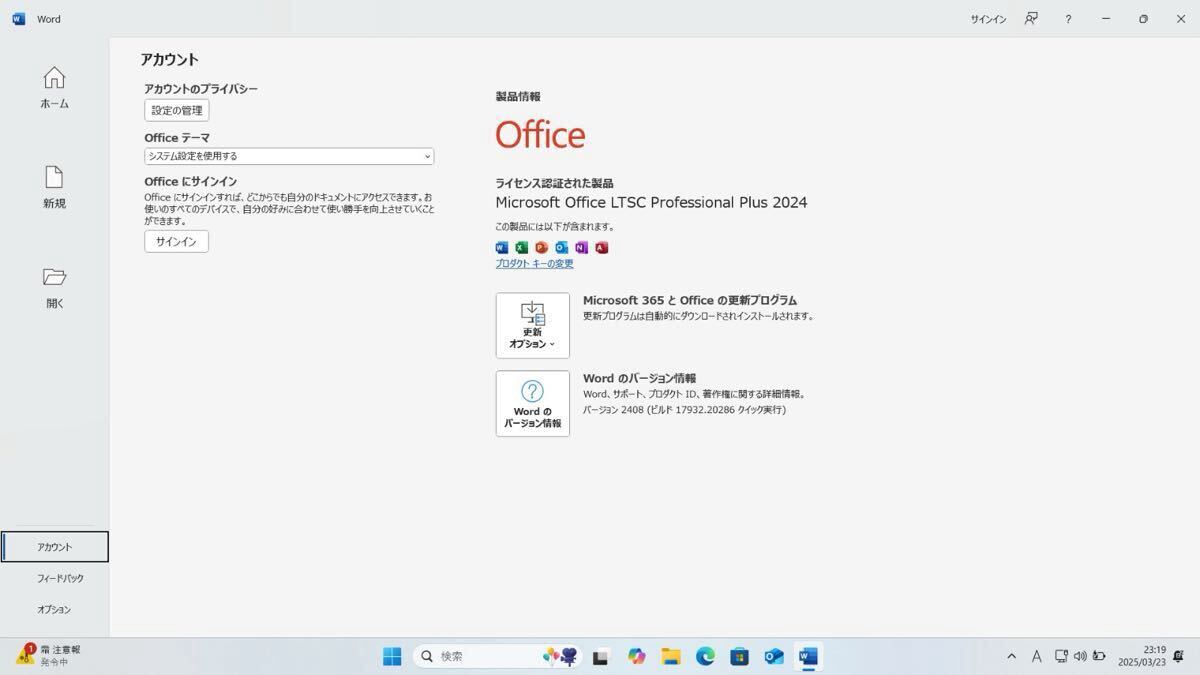The height and width of the screenshot is (675, 1200).
Task: Click the アカウントのプライバシー heading
Action: point(201,89)
